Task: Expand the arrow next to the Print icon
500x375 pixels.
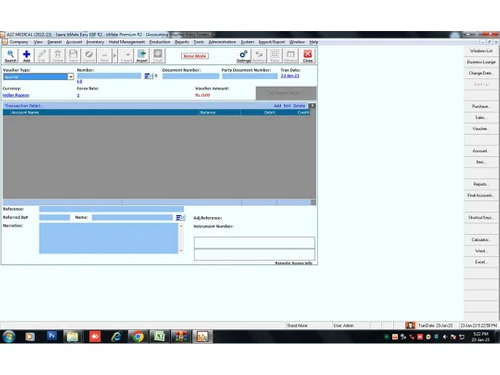Action: point(115,56)
